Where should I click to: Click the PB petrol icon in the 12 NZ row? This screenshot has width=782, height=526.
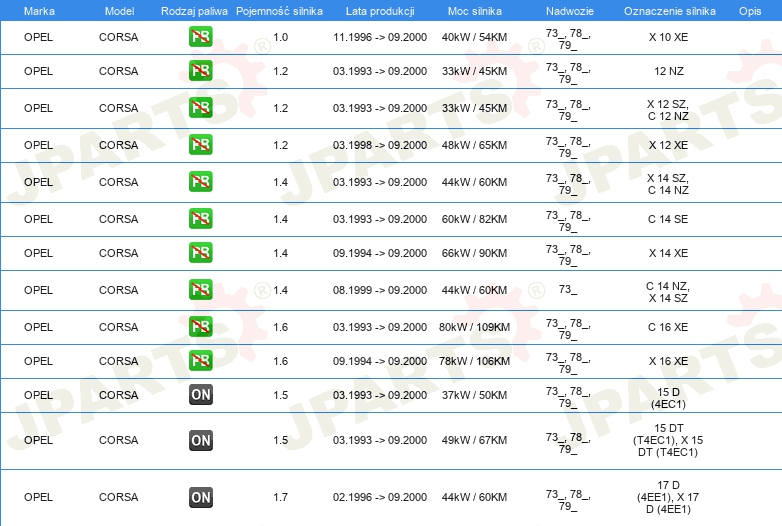(200, 71)
